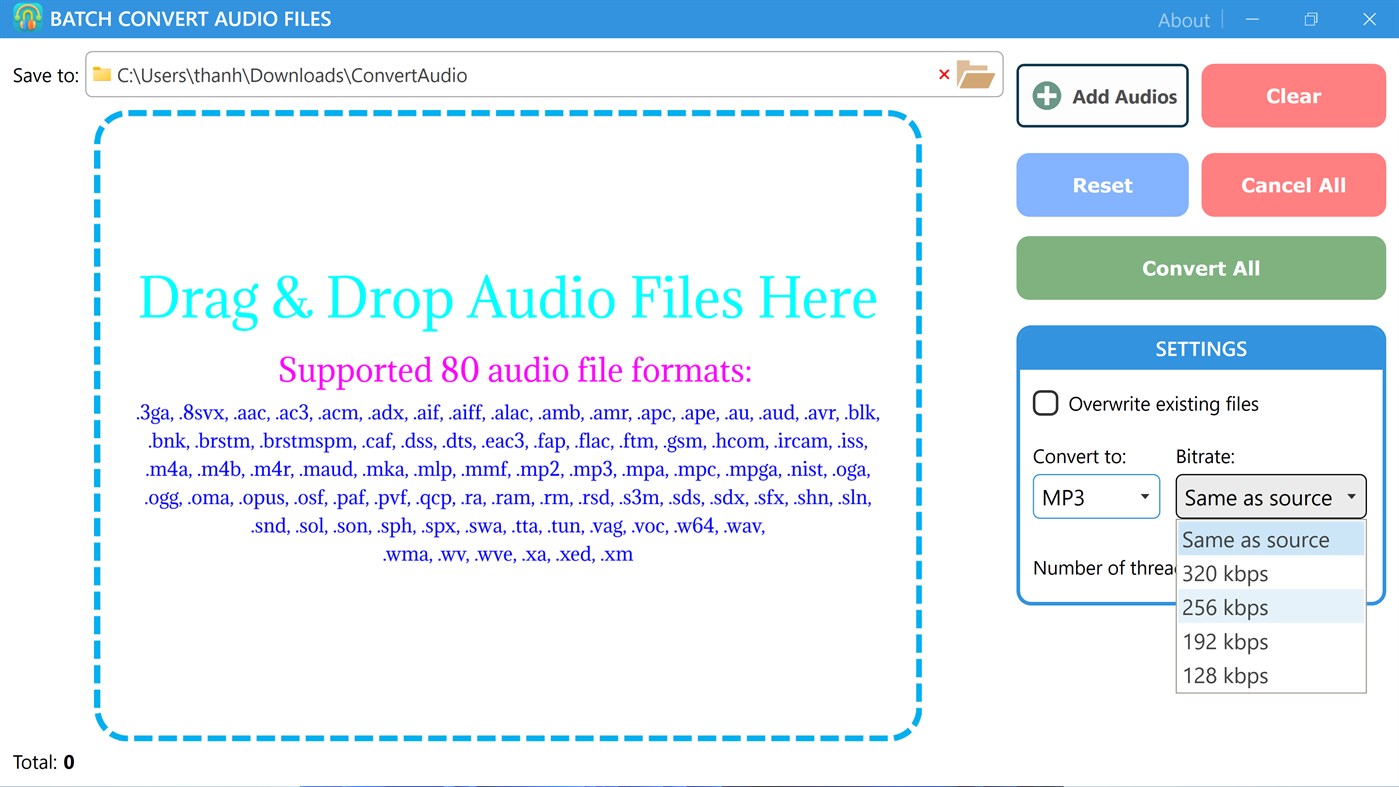
Task: Click the Drag & Drop Audio Files area
Action: click(x=508, y=426)
